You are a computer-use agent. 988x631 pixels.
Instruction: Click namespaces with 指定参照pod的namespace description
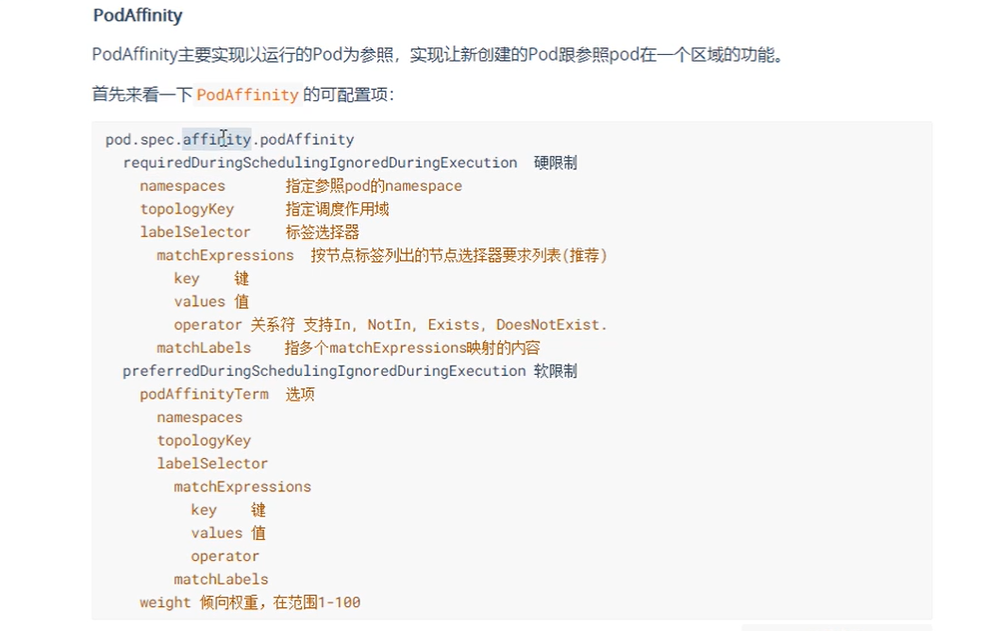[182, 186]
